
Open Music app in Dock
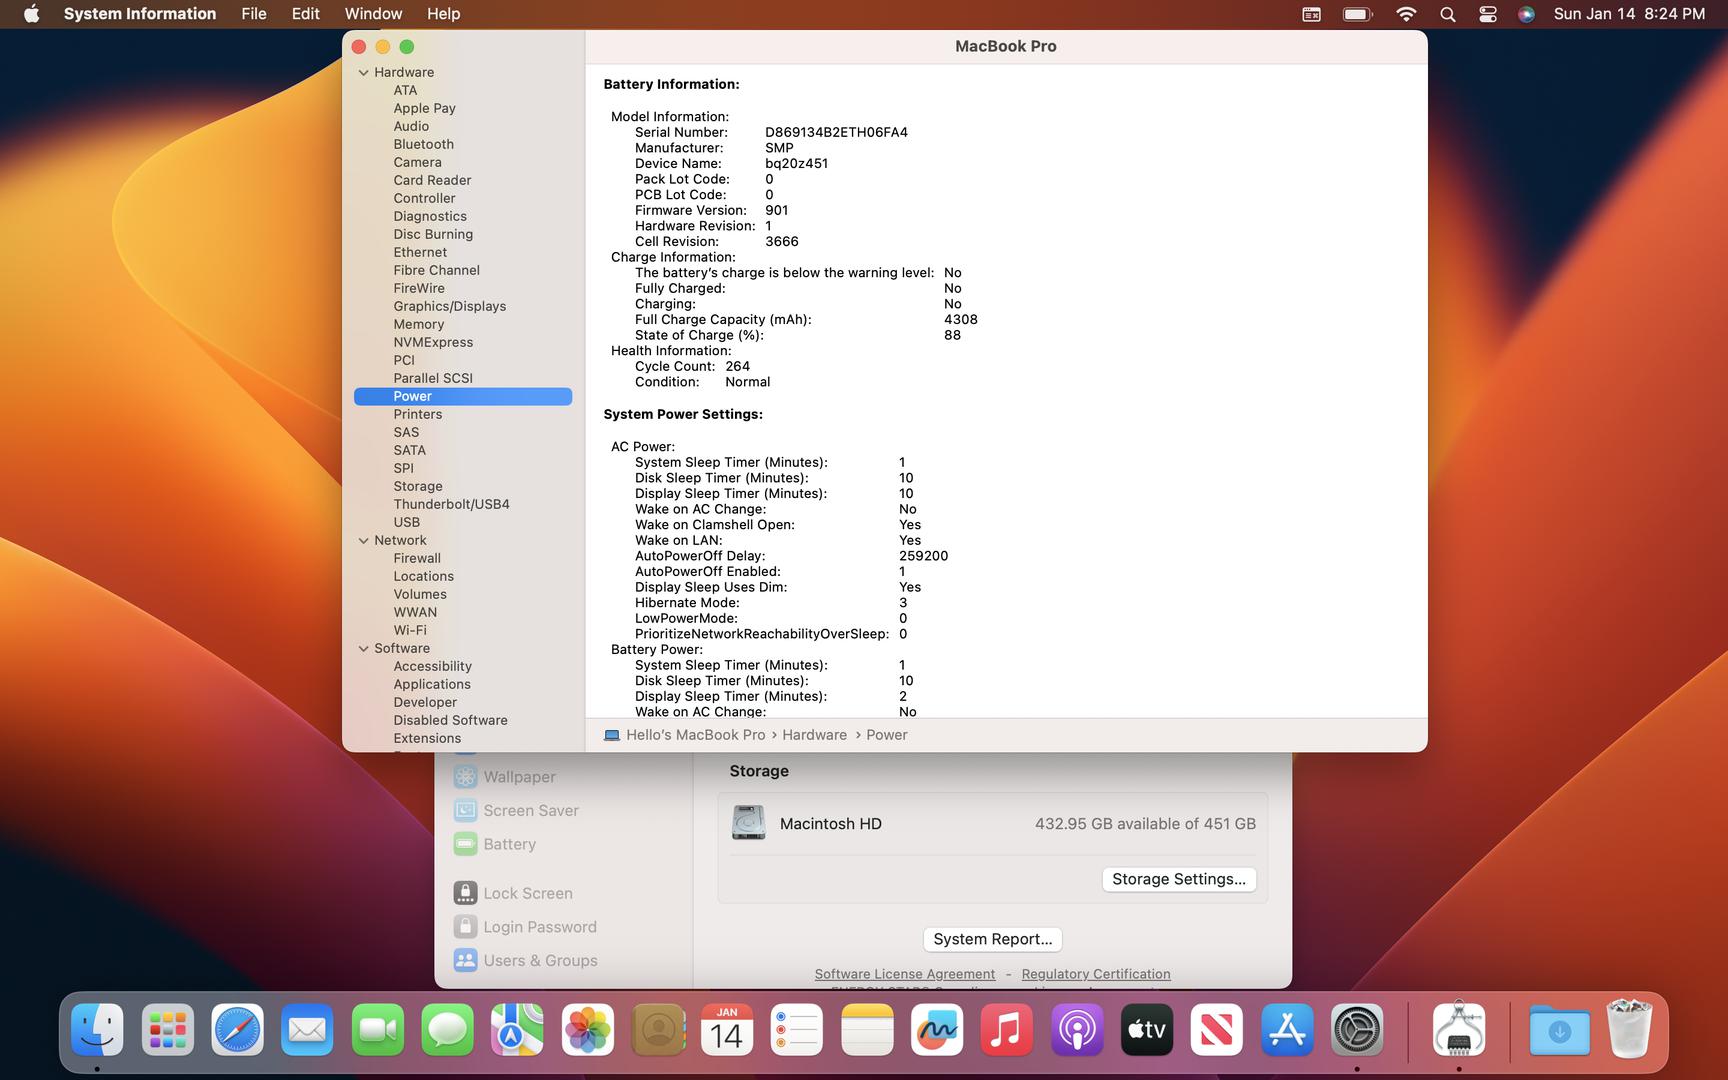click(1007, 1029)
